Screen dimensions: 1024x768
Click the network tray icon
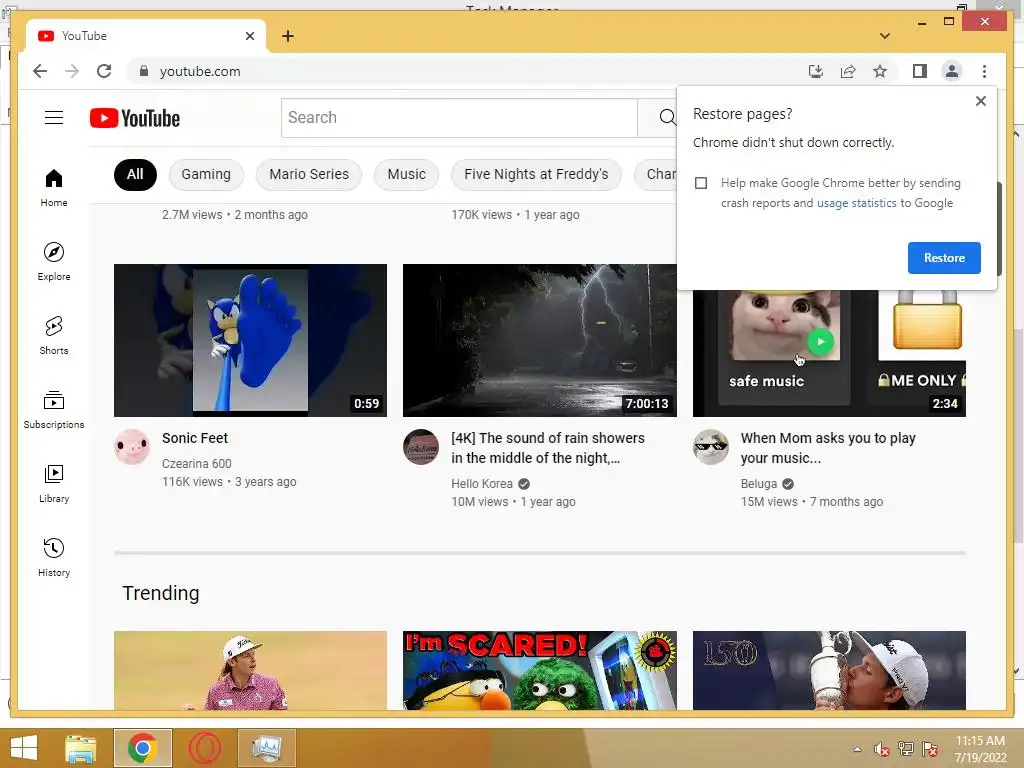pos(906,749)
